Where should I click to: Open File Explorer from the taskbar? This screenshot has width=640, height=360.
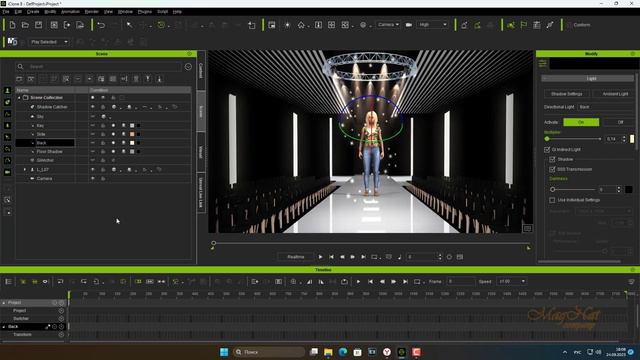[328, 352]
